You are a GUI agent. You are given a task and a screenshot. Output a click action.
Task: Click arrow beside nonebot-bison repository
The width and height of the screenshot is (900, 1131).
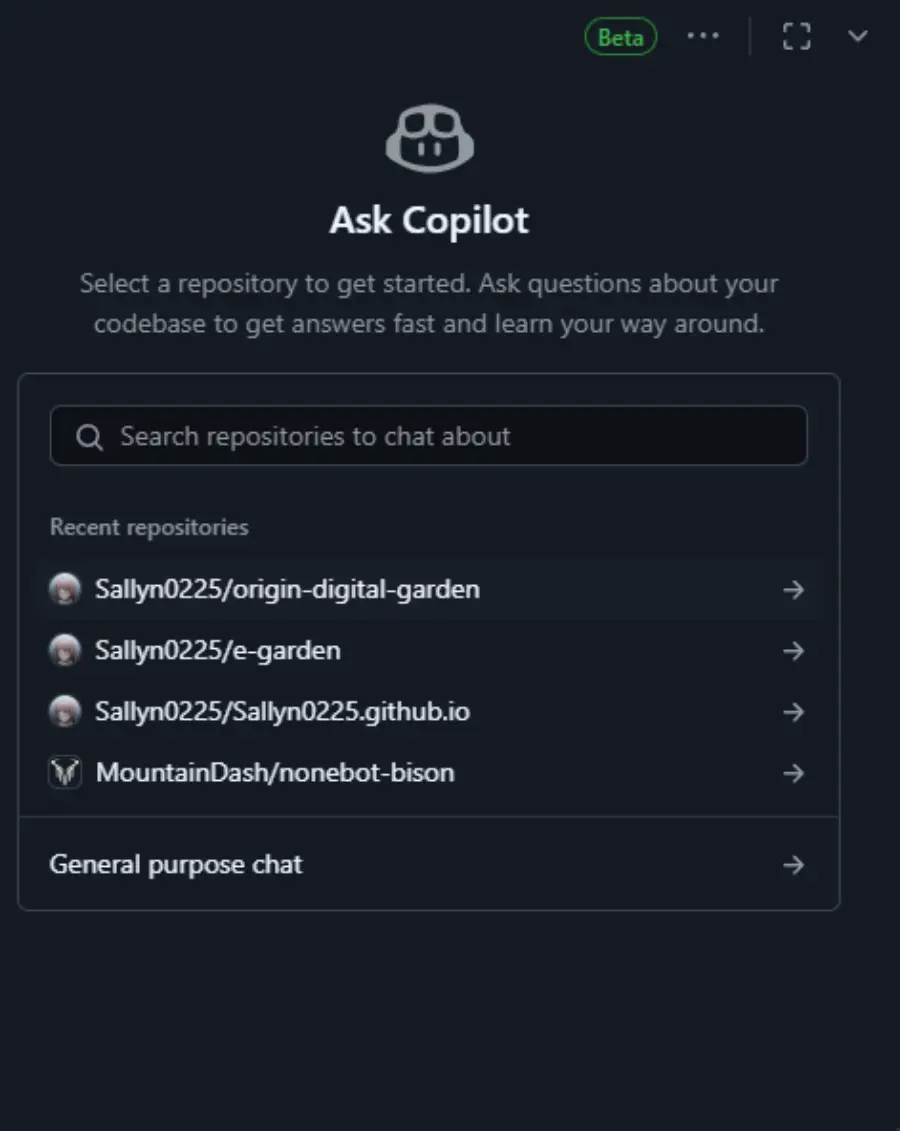click(x=793, y=773)
